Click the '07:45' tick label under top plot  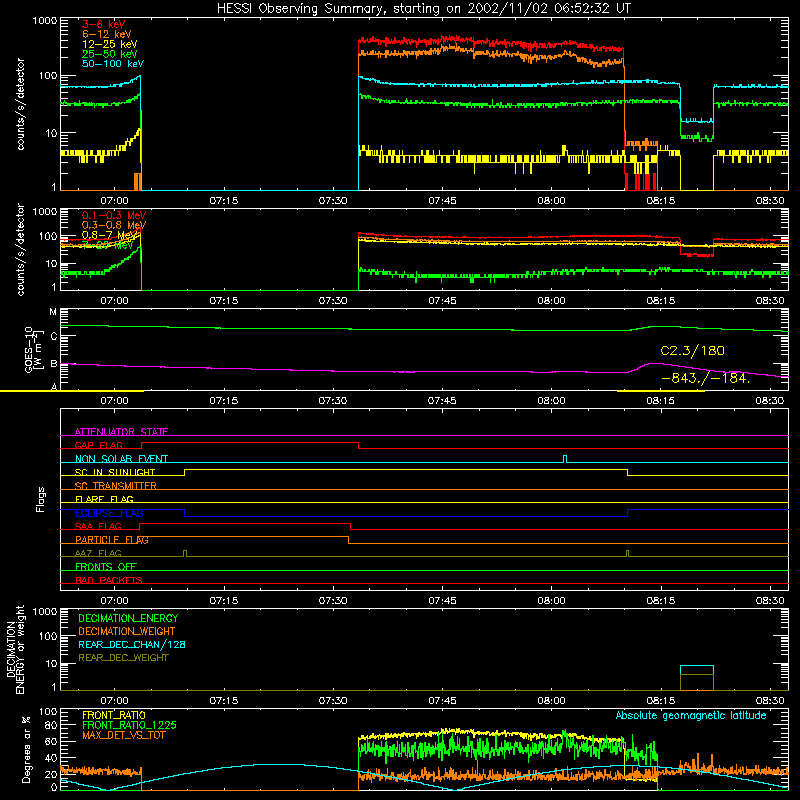(x=442, y=201)
